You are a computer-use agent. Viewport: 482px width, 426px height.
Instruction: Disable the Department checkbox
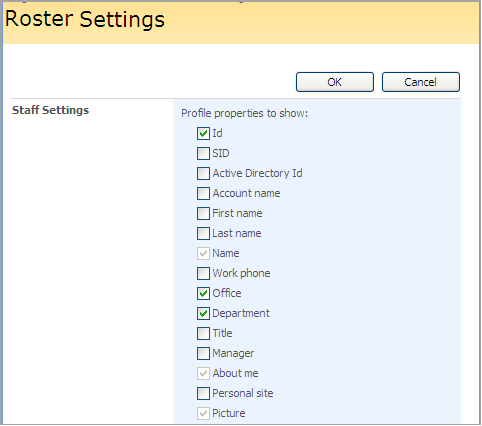click(x=203, y=313)
